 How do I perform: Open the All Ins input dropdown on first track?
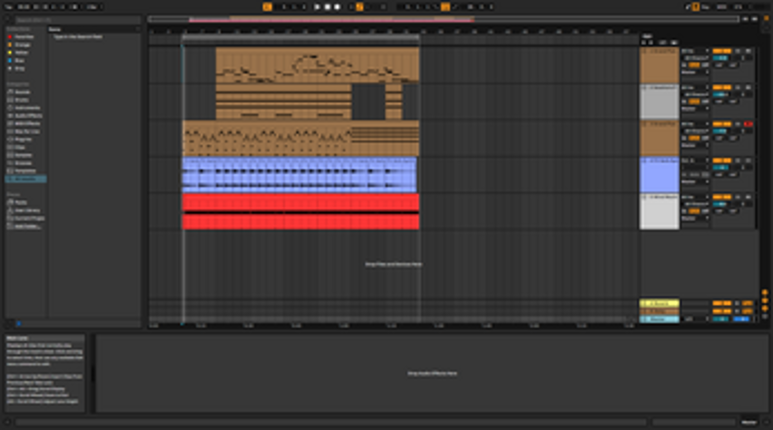click(x=695, y=51)
